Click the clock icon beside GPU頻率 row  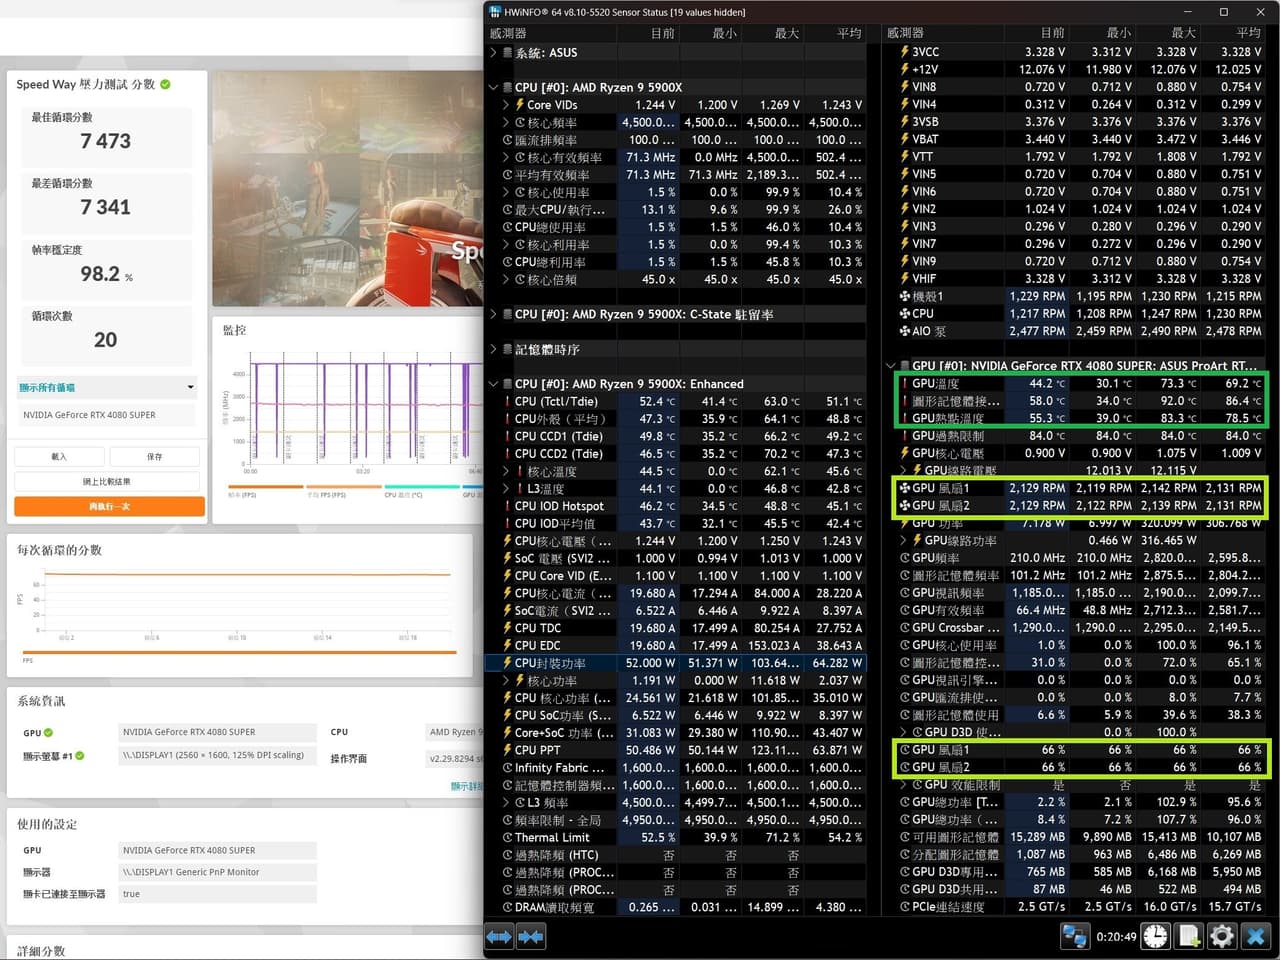click(905, 558)
